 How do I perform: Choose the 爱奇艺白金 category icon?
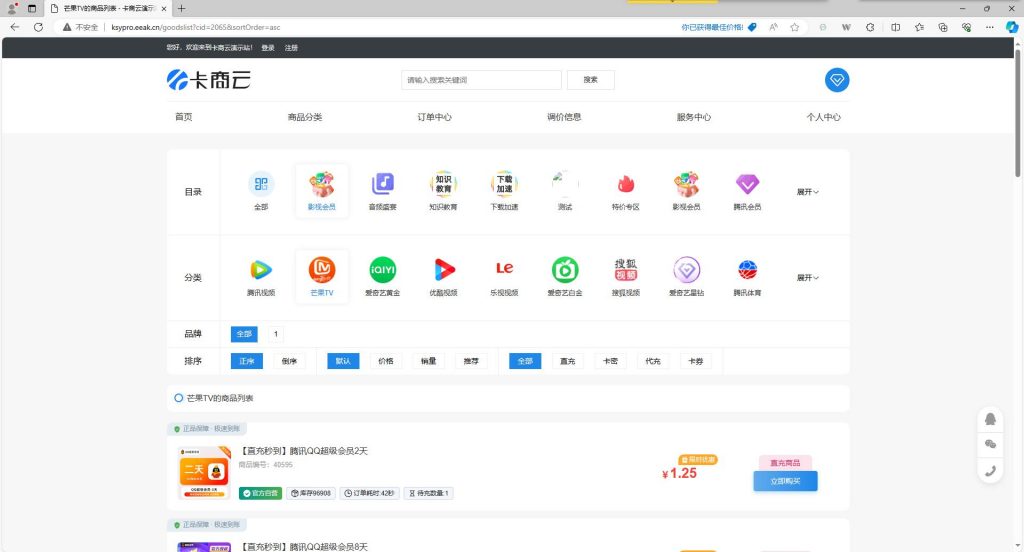tap(565, 270)
